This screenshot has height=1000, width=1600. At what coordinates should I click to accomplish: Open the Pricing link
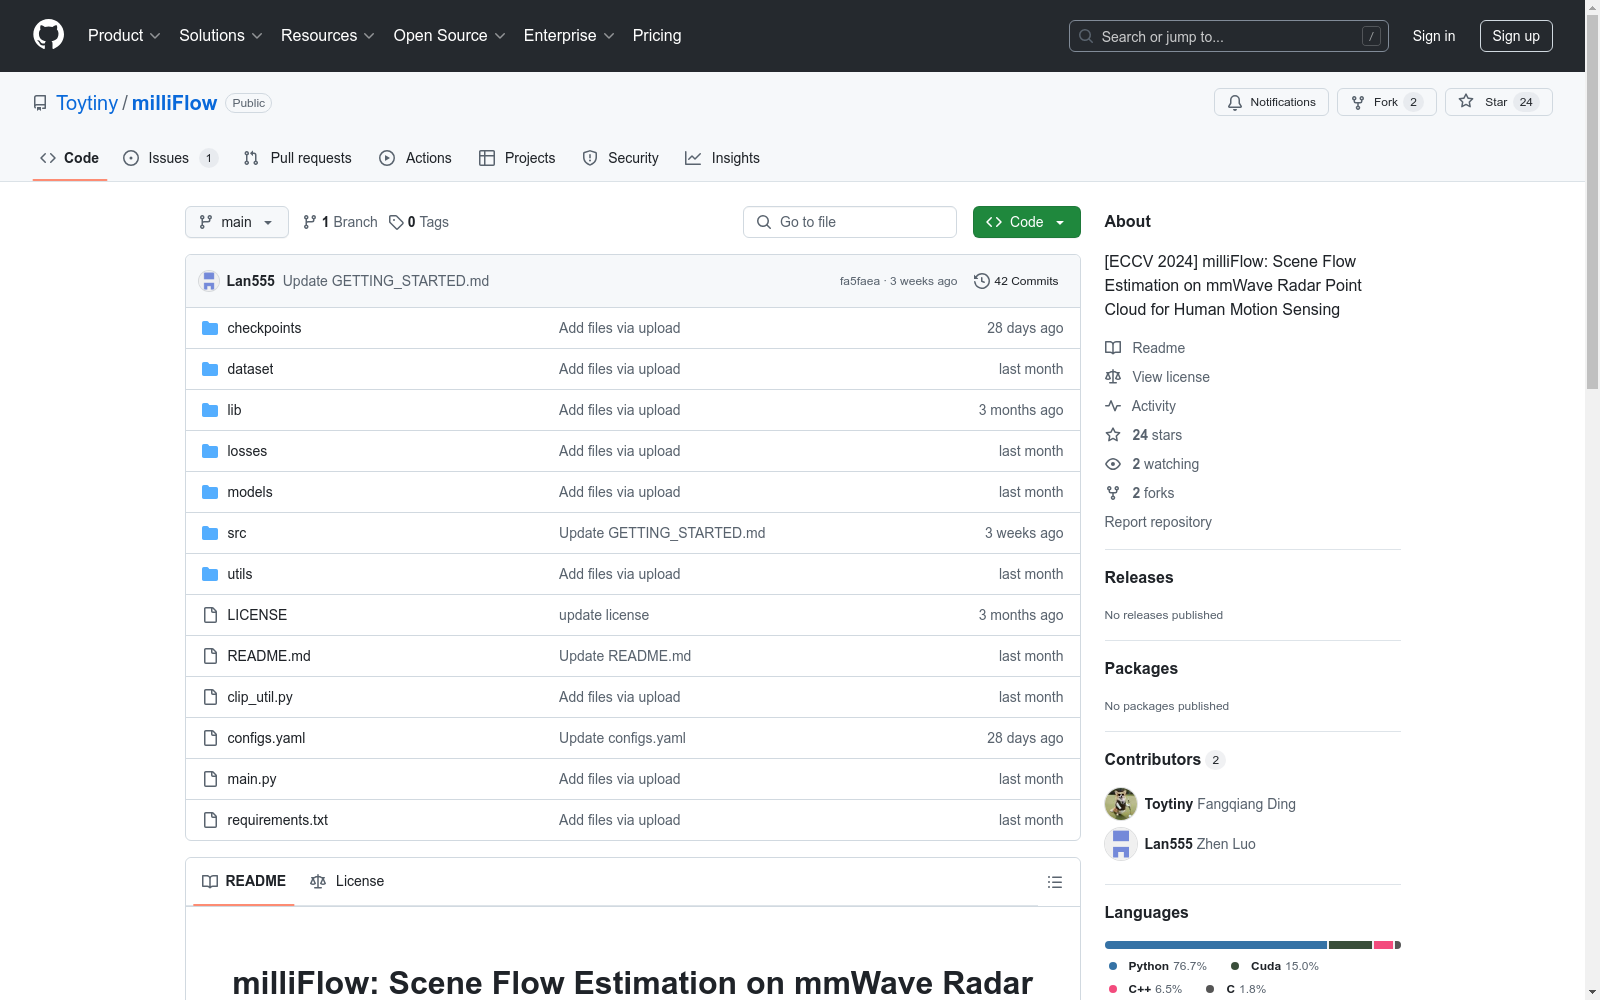(657, 36)
